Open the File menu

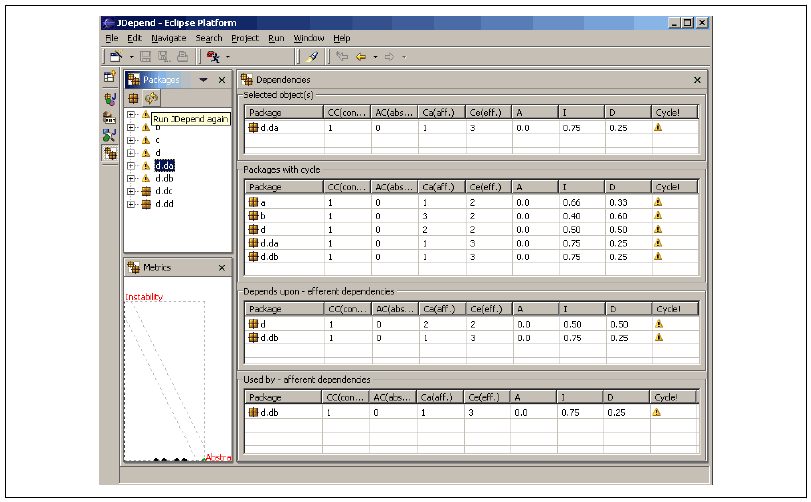(x=112, y=38)
